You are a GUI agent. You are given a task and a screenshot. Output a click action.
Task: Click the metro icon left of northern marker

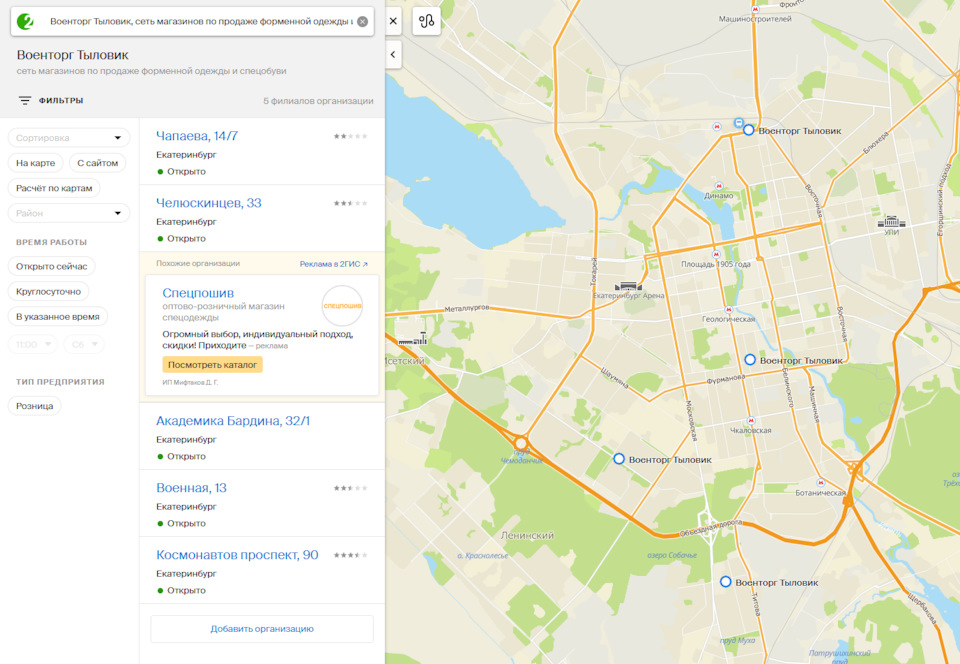point(717,127)
